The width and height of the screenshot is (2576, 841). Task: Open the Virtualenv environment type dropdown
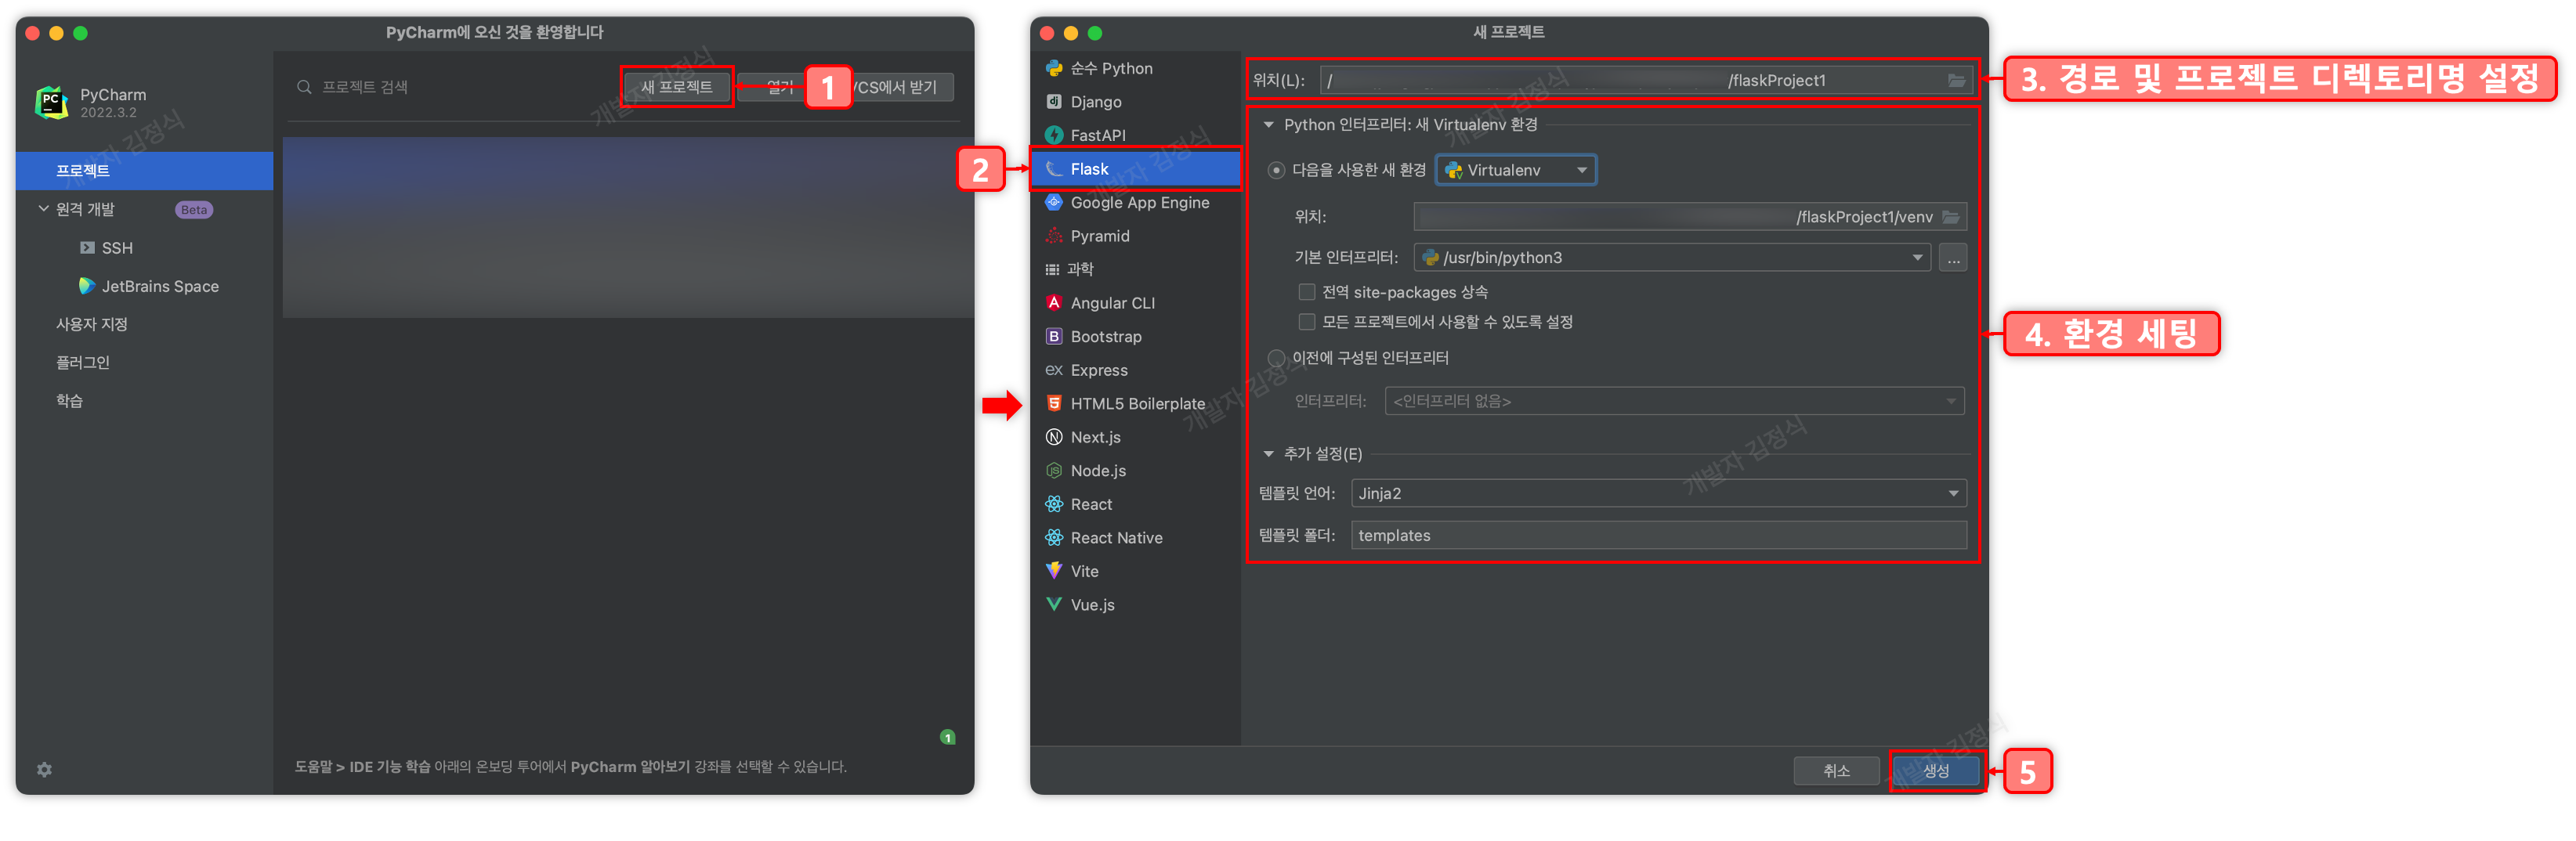point(1516,170)
